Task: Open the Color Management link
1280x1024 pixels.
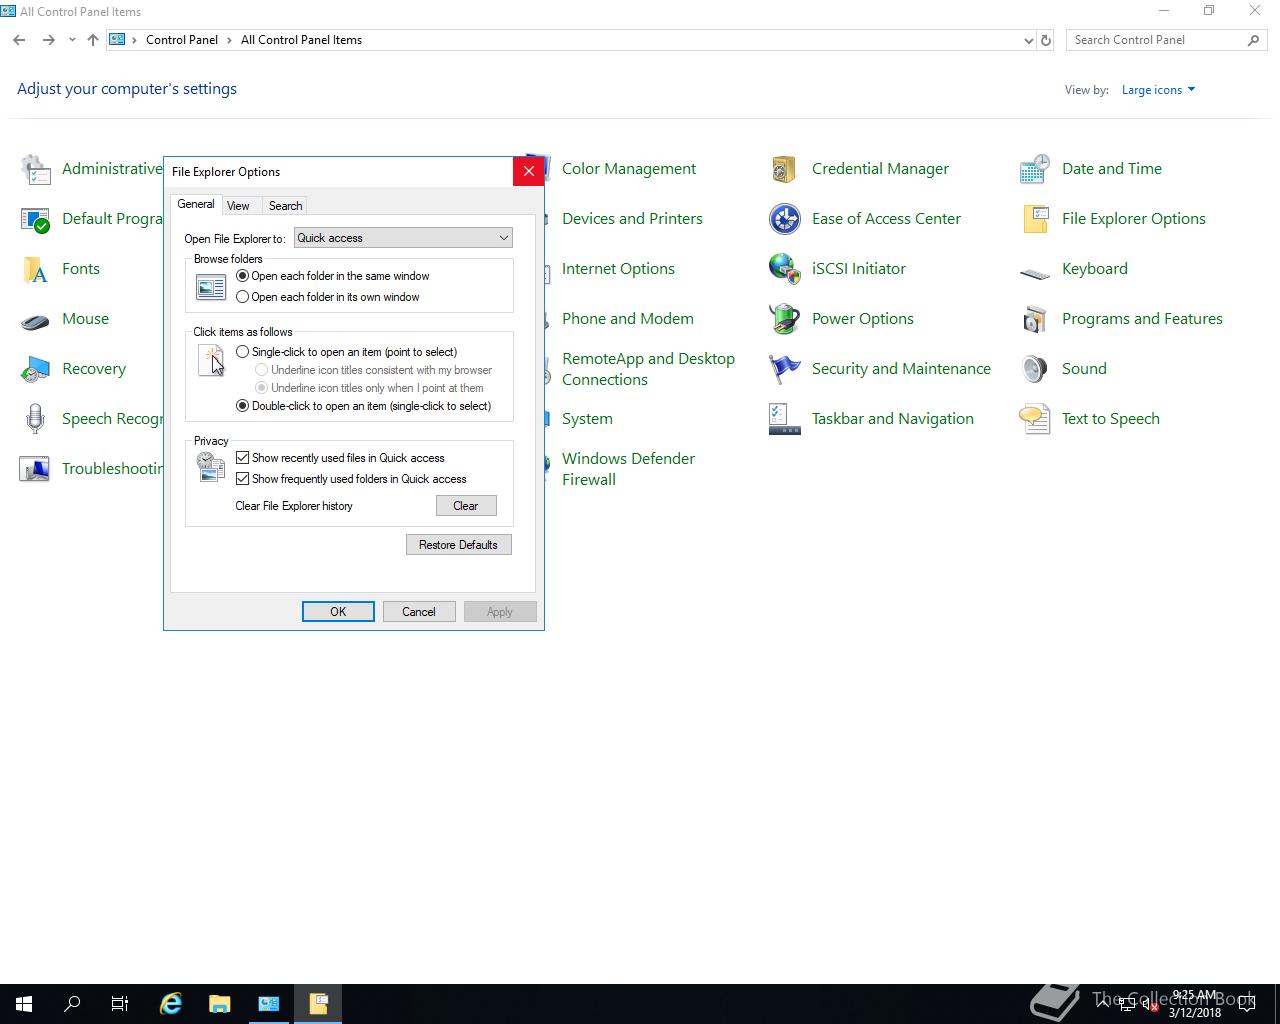Action: [629, 169]
